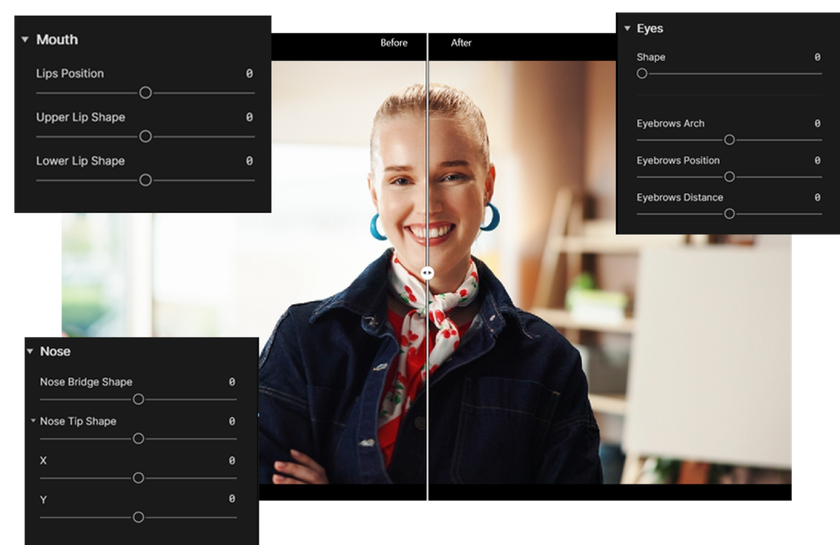Click the Y label in Nose panel

43,499
